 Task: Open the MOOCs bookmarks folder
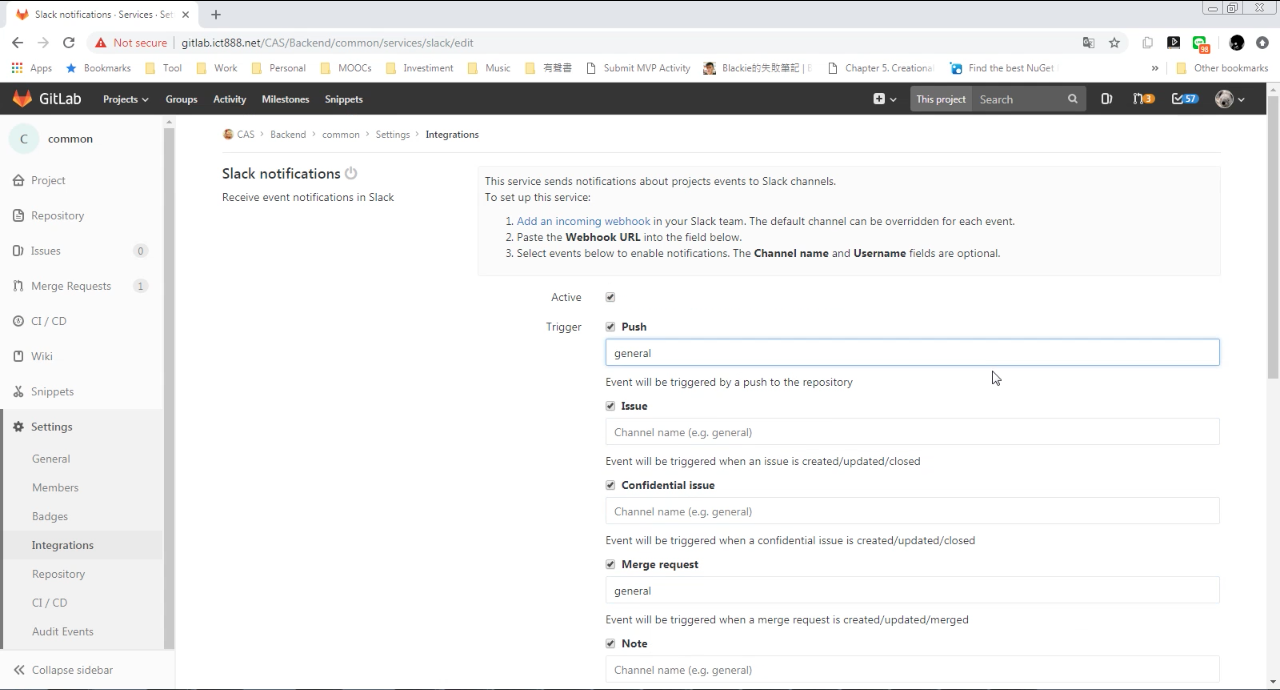point(346,68)
